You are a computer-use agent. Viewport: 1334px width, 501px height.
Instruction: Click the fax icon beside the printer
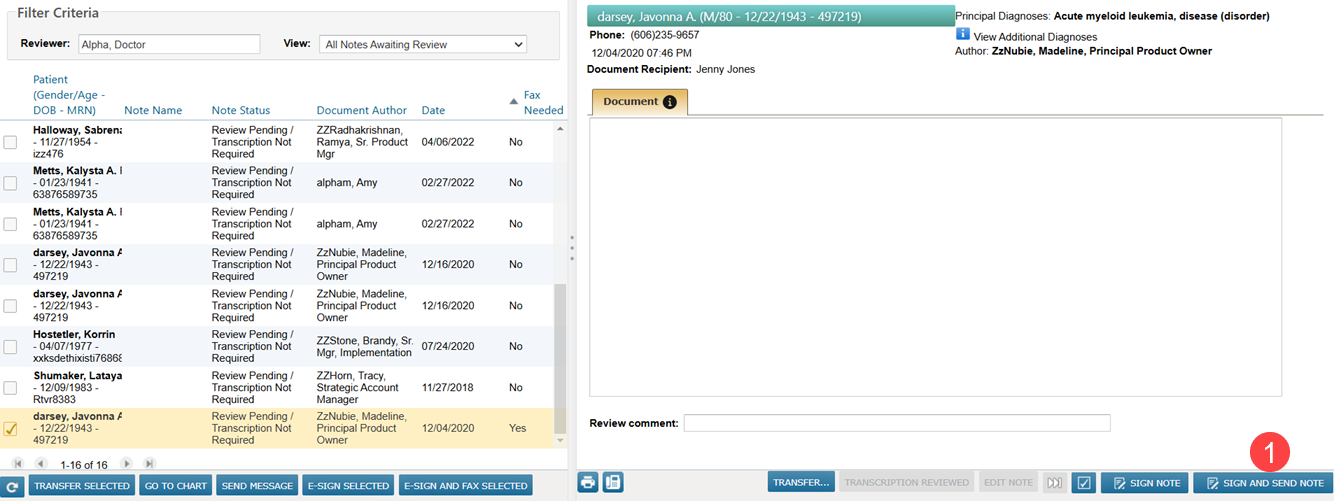click(x=613, y=482)
